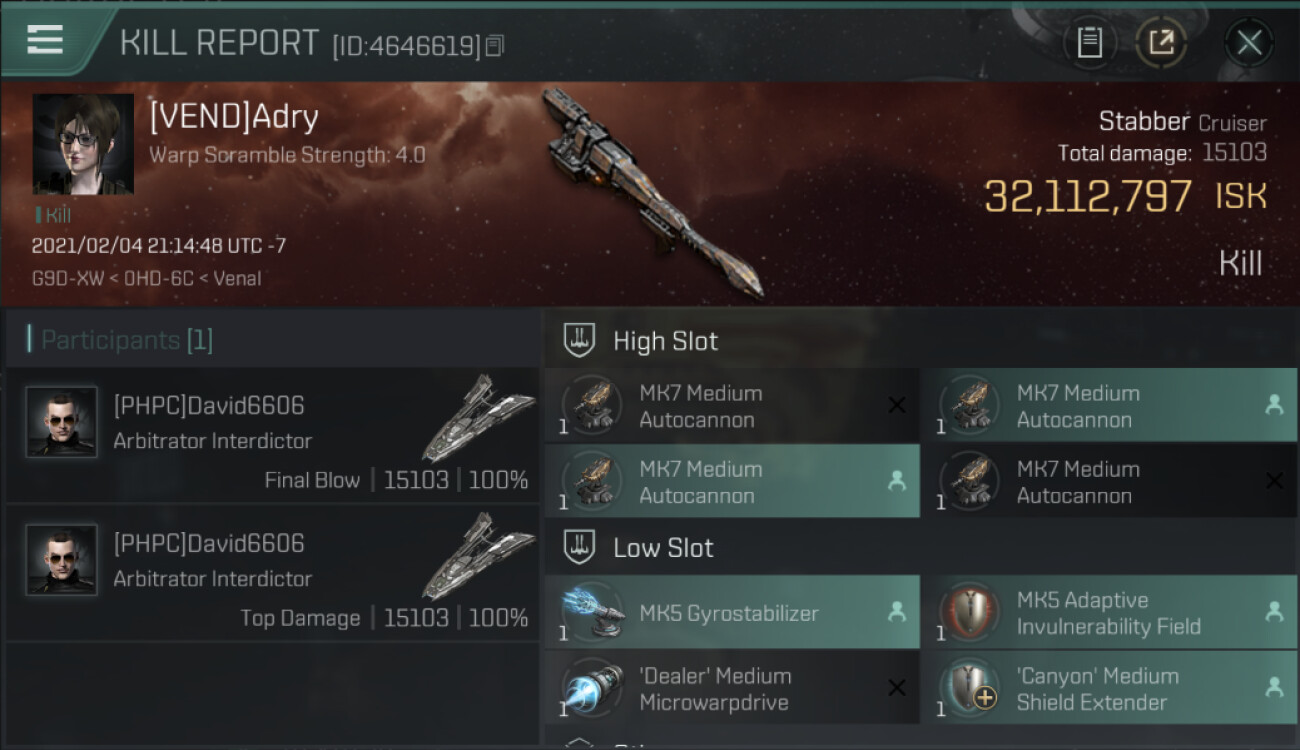Close the Kill Report window
The image size is (1300, 750).
[1249, 42]
